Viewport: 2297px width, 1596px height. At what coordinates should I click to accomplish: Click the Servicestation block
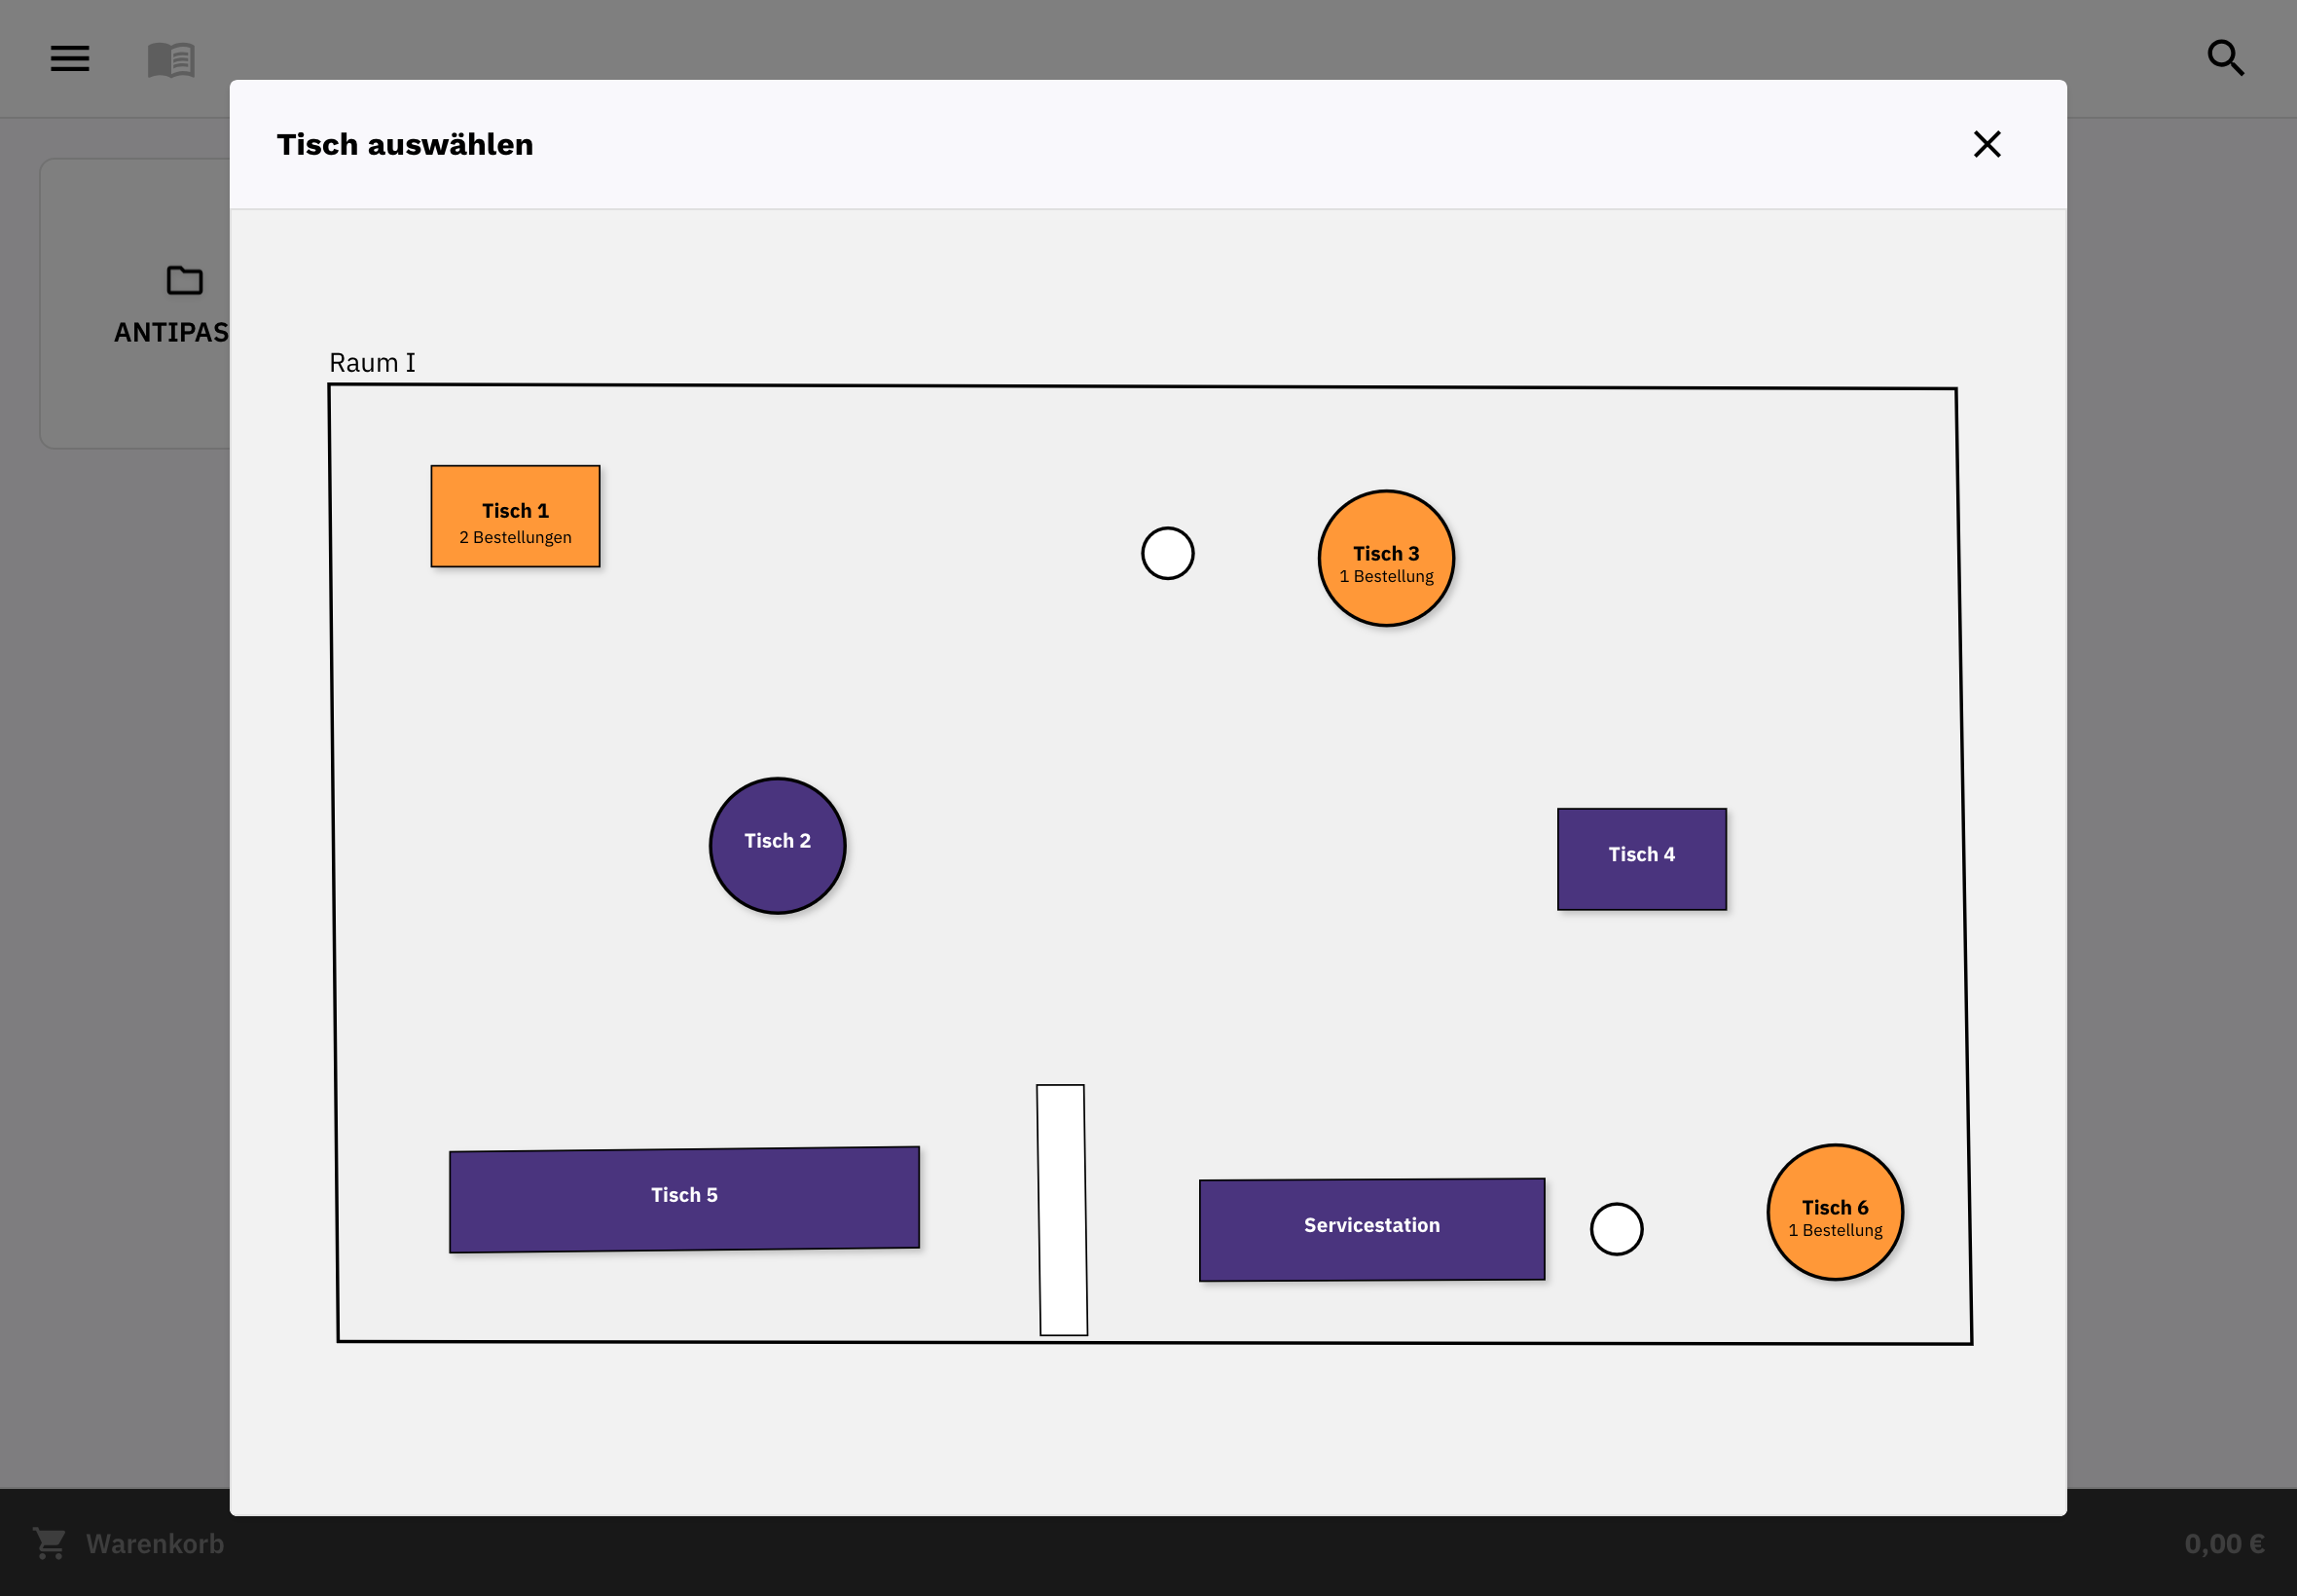(x=1371, y=1229)
